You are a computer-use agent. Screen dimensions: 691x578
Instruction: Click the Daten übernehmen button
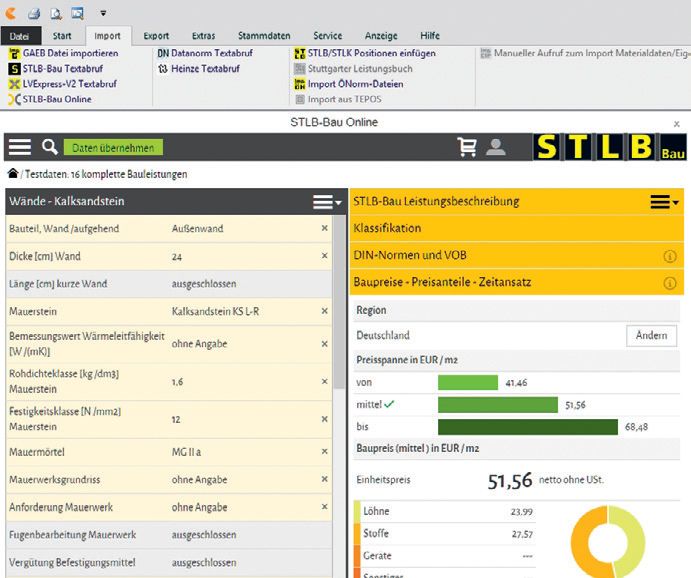[113, 148]
